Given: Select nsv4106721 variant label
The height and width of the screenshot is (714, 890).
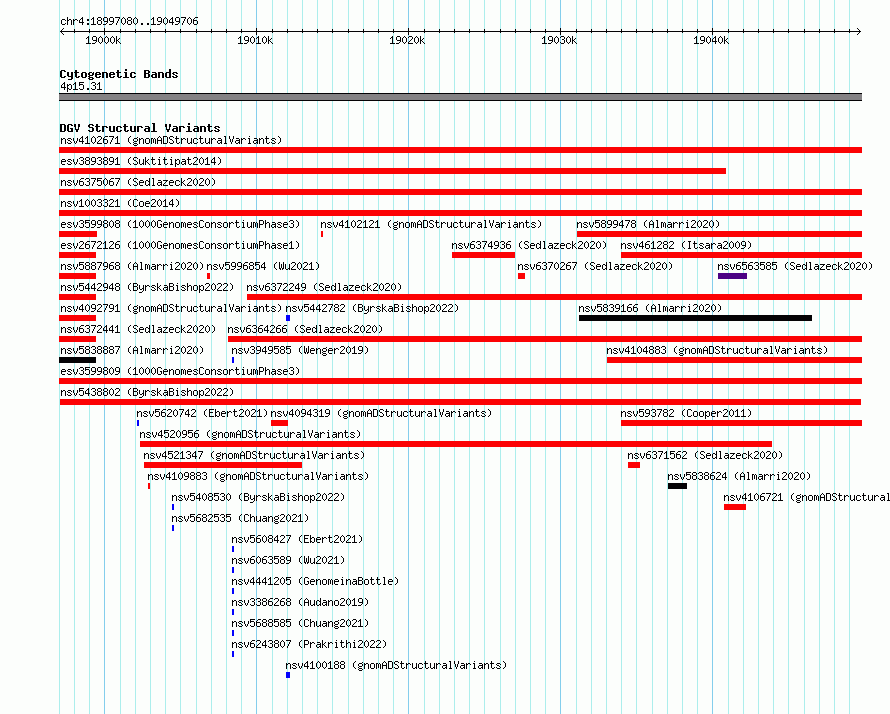Looking at the screenshot, I should click(807, 497).
